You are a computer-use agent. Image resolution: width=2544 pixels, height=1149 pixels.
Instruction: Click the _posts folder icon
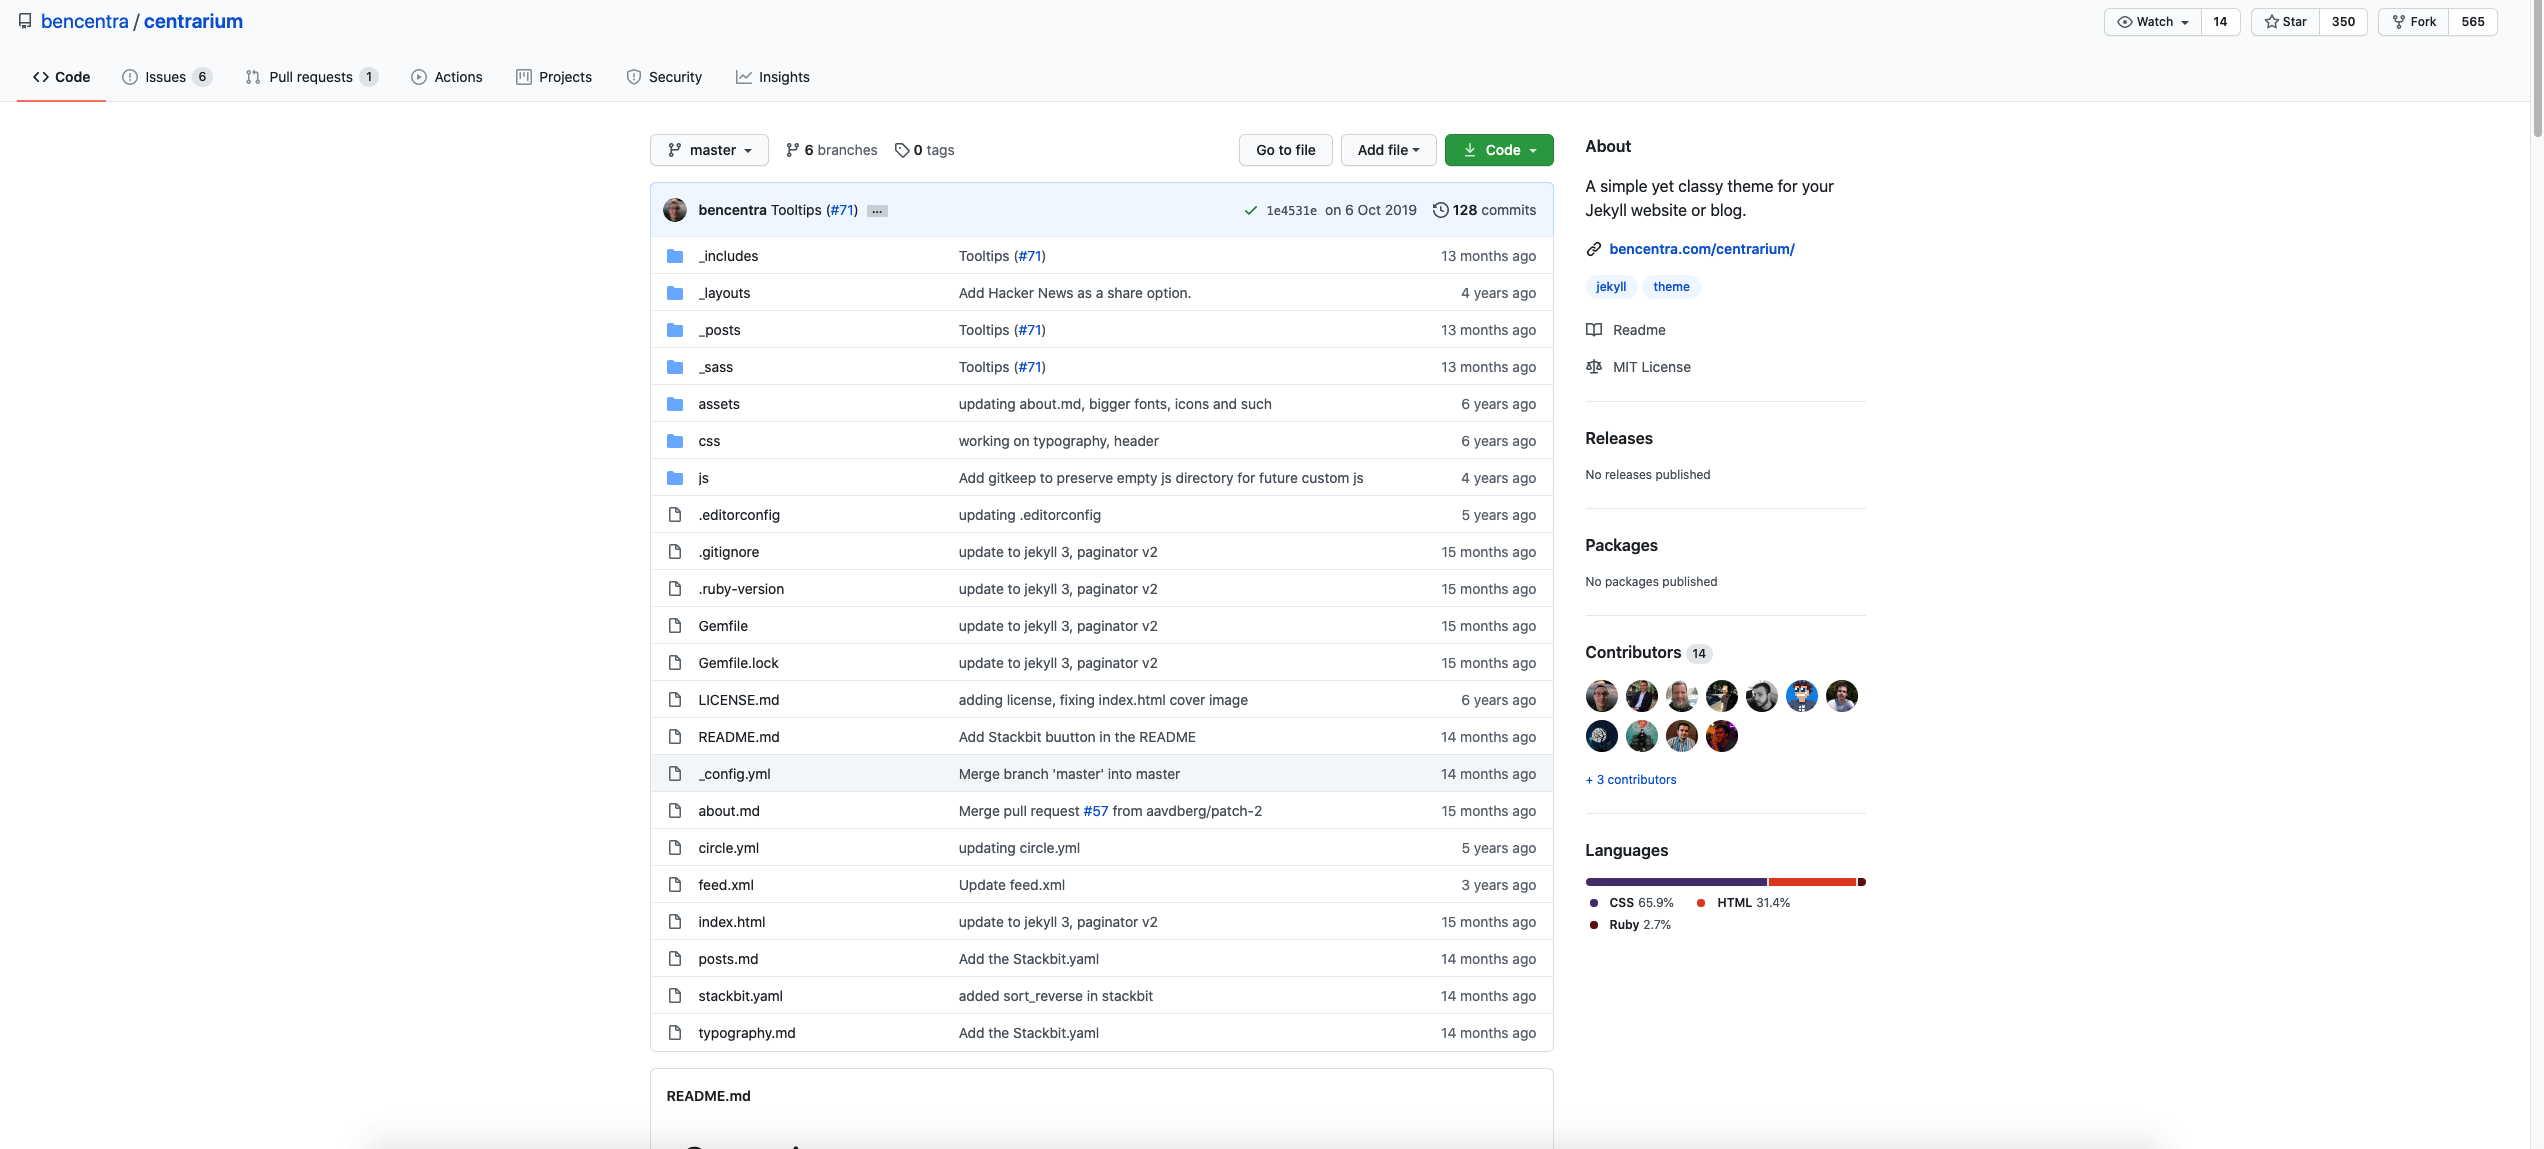675,330
